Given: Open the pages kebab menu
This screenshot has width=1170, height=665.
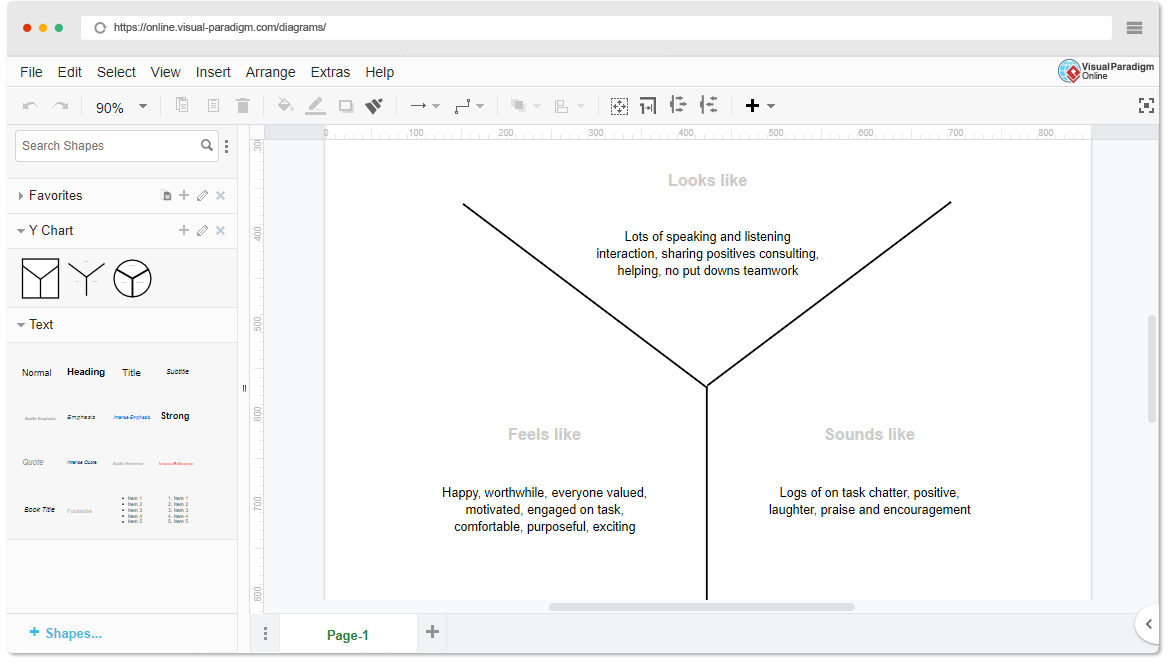Looking at the screenshot, I should 265,634.
